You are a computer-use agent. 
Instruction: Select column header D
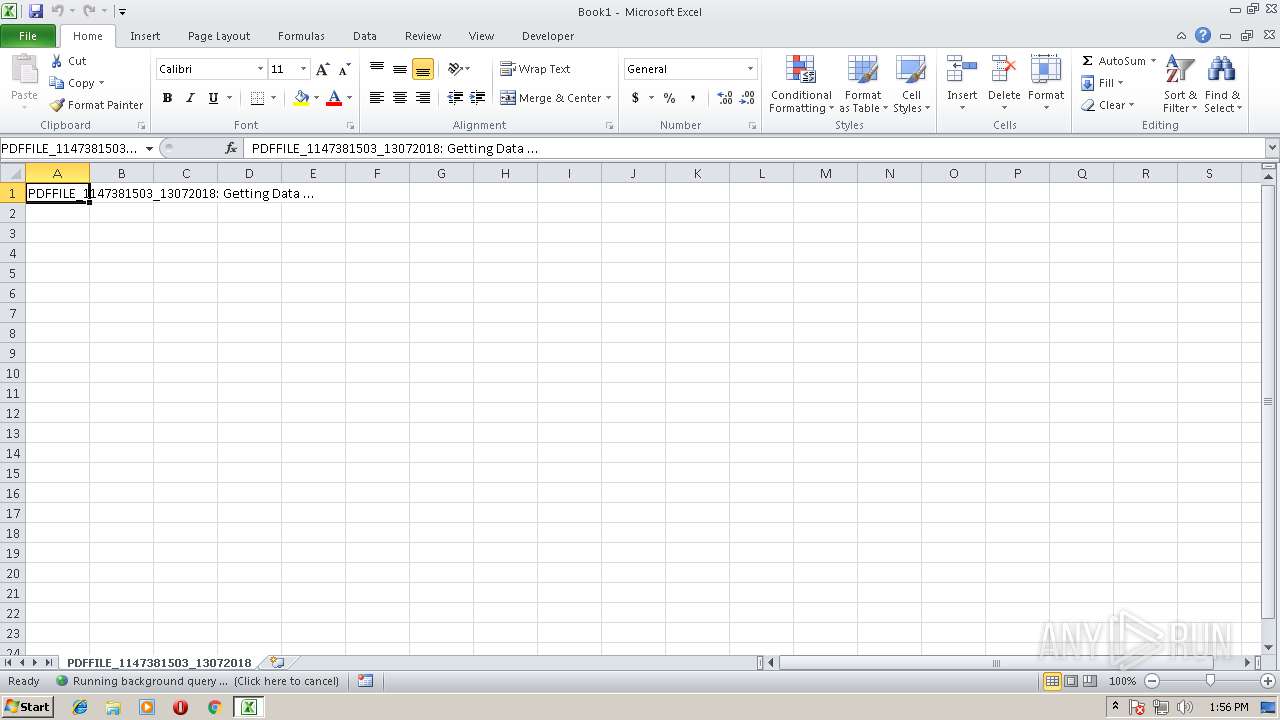249,173
